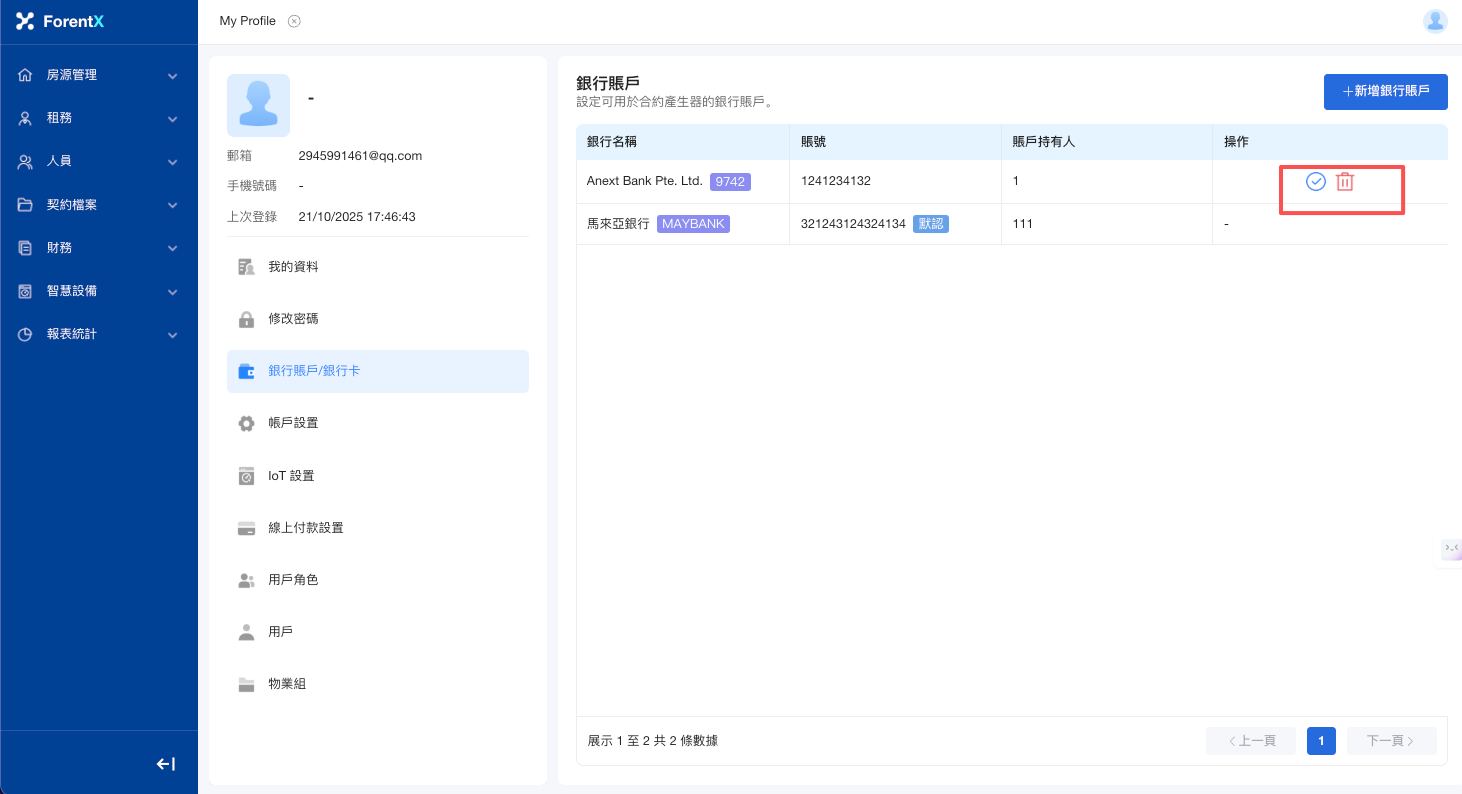Set Anext Bank as default with checkmark icon
Viewport: 1462px width, 794px height.
point(1316,182)
